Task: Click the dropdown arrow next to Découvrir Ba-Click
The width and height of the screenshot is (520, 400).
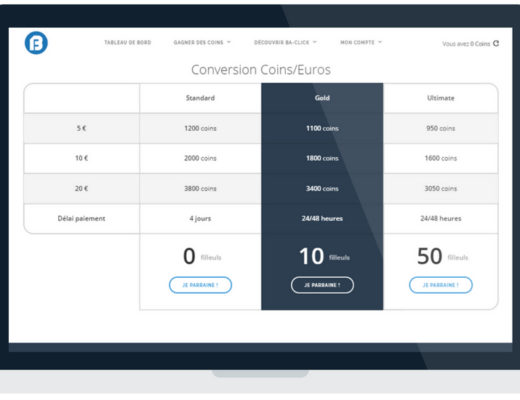Action: point(315,42)
